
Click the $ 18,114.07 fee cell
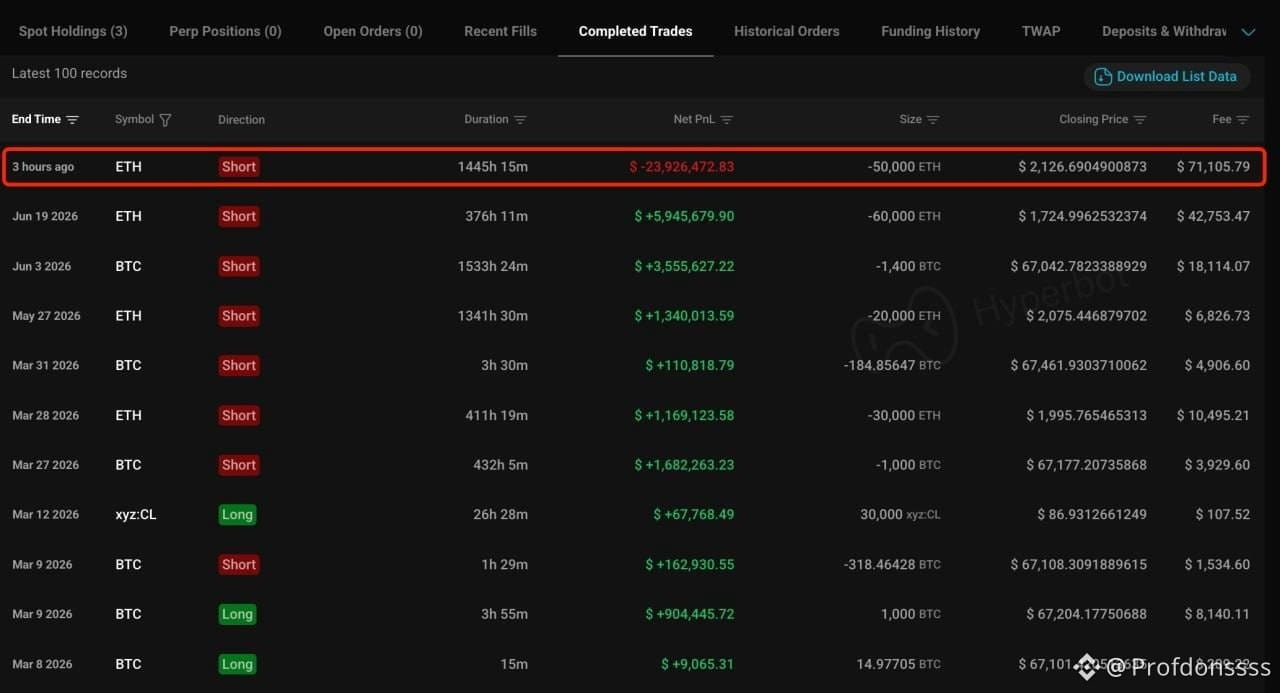[x=1213, y=266]
